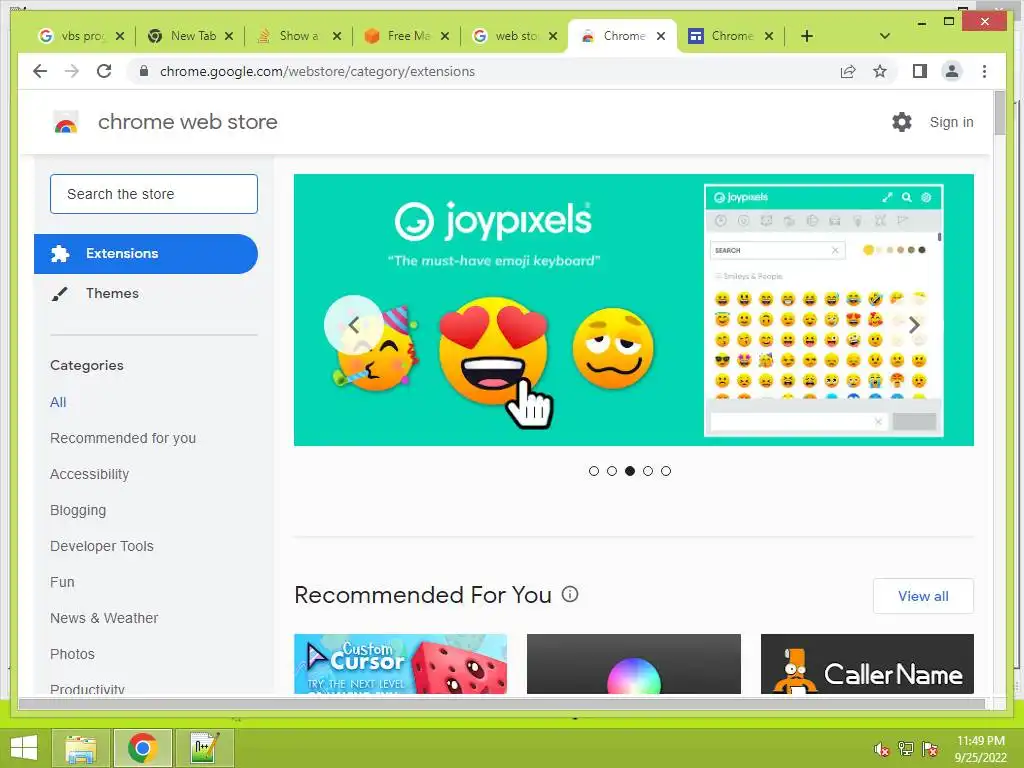Open web store settings gear

pyautogui.click(x=902, y=121)
